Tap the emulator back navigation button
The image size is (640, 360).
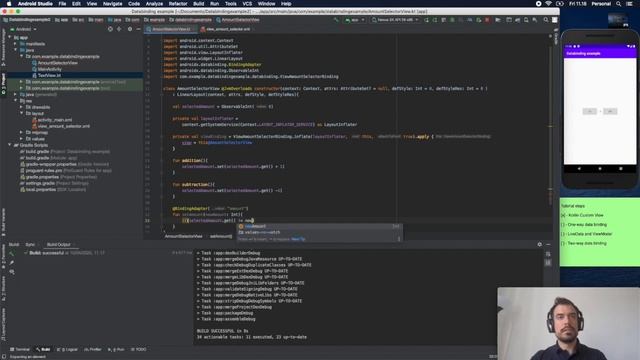coord(579,169)
